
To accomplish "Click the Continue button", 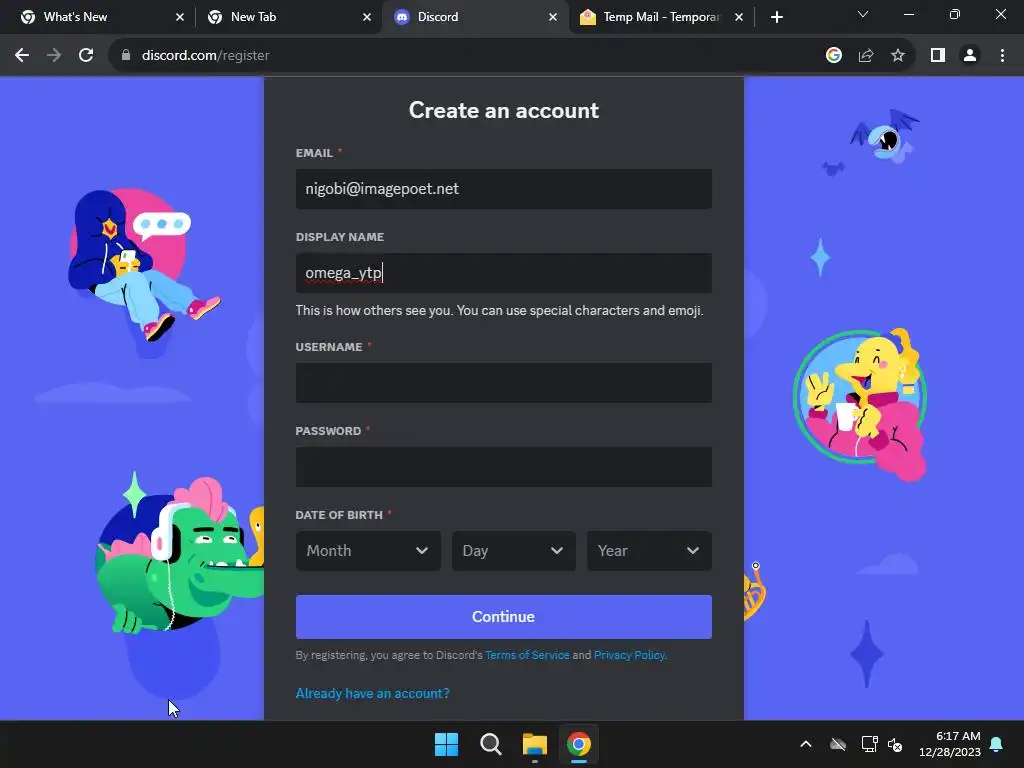I will (x=504, y=616).
